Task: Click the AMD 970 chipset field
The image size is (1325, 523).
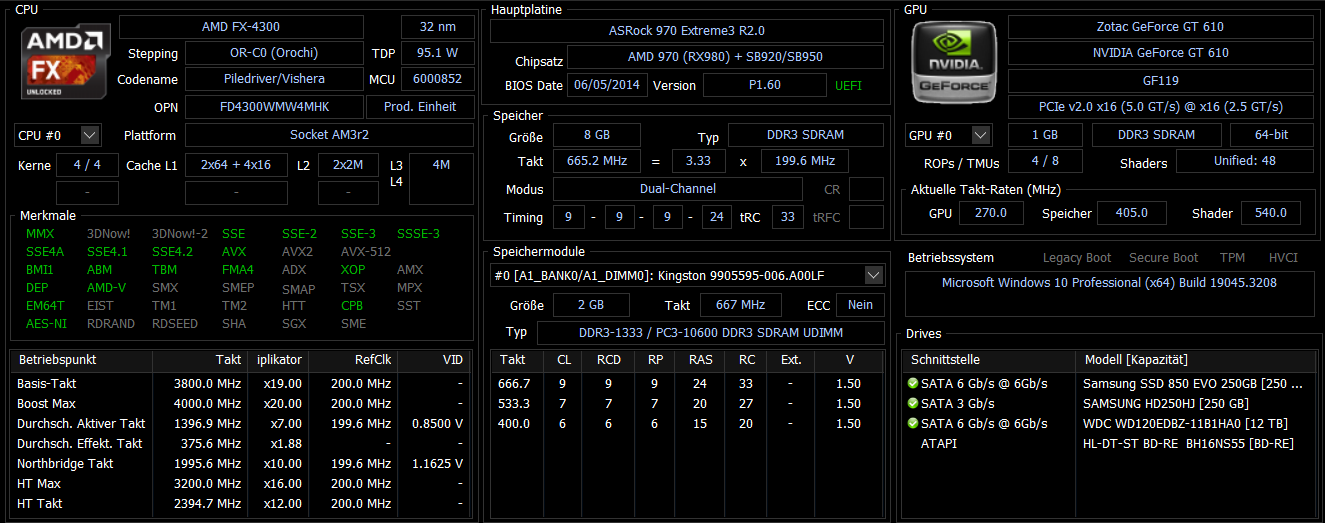Action: [x=725, y=57]
